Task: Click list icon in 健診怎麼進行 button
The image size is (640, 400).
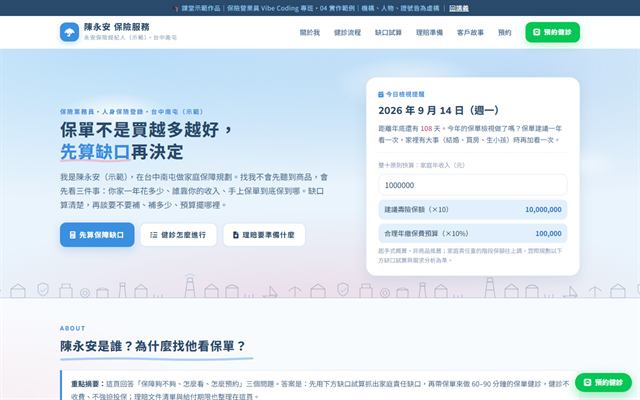Action: coord(153,235)
